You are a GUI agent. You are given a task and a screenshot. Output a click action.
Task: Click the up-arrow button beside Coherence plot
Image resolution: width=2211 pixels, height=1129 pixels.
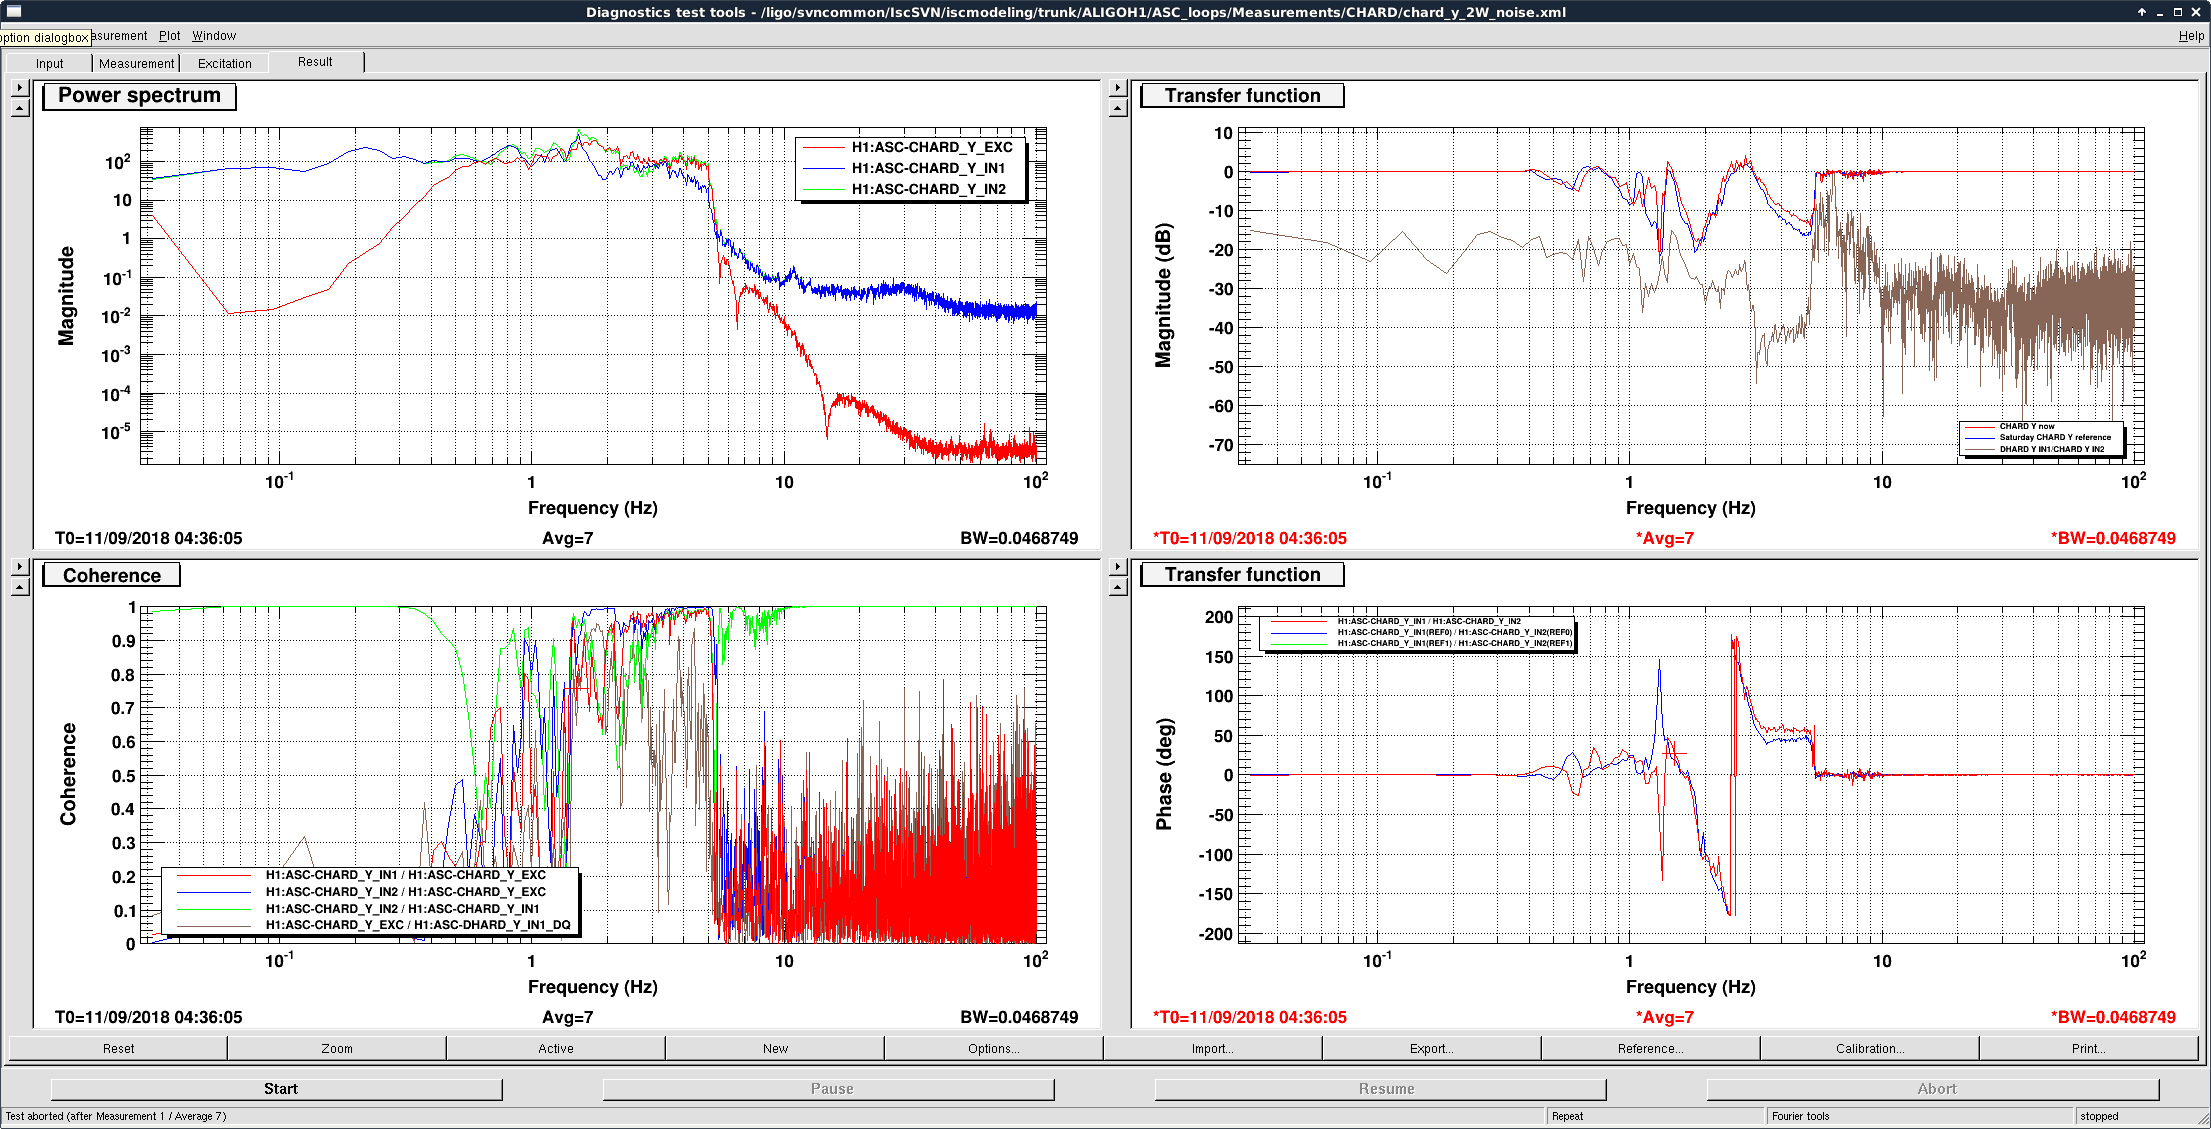click(x=20, y=586)
